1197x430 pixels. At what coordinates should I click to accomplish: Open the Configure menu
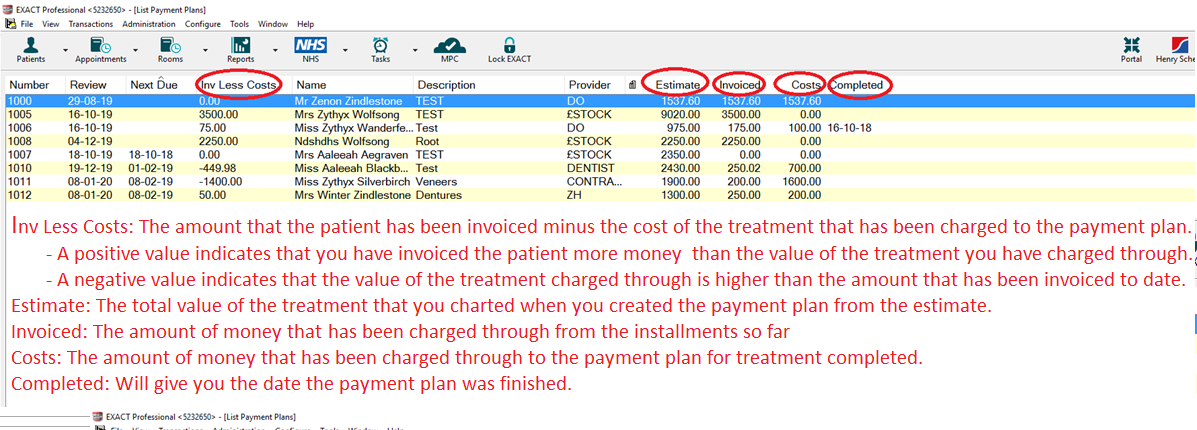(202, 24)
